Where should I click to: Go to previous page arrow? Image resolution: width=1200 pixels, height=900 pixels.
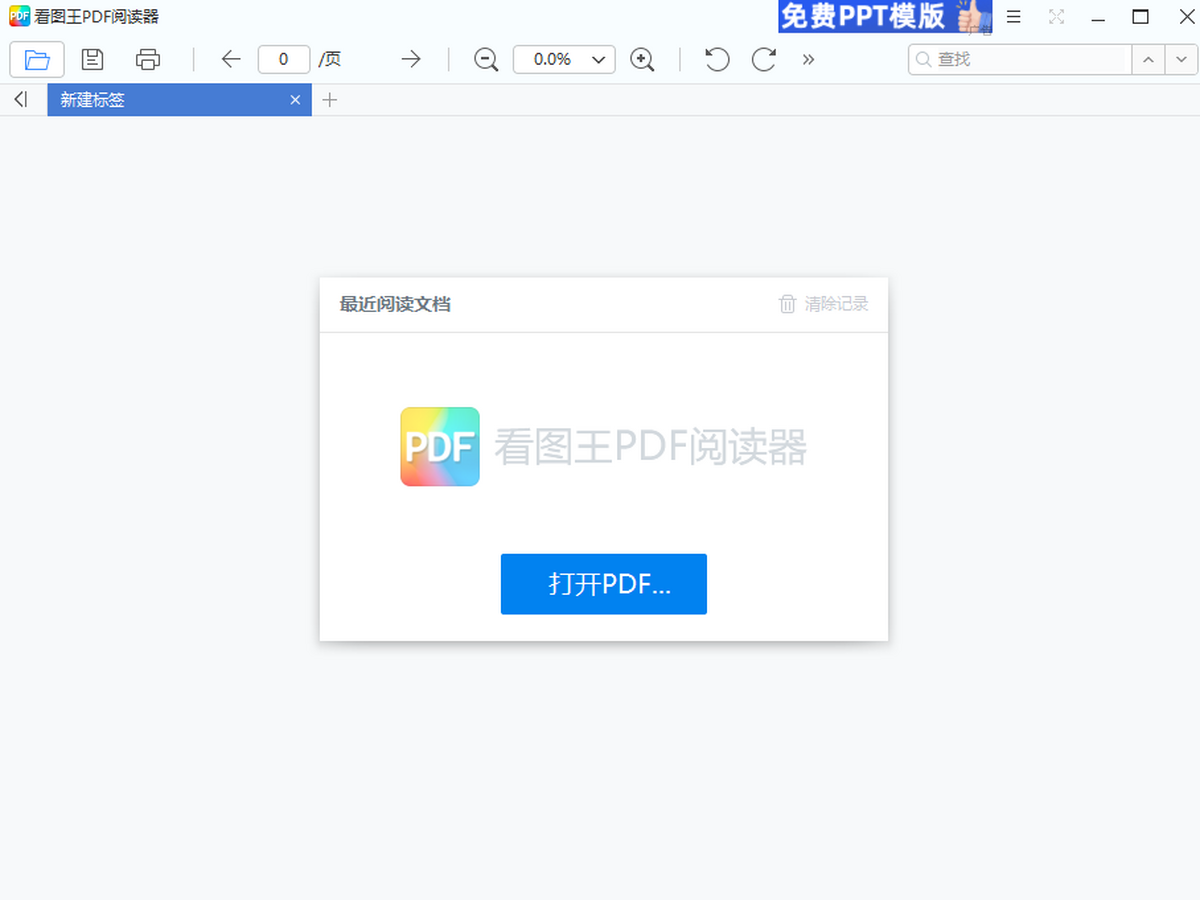[231, 60]
